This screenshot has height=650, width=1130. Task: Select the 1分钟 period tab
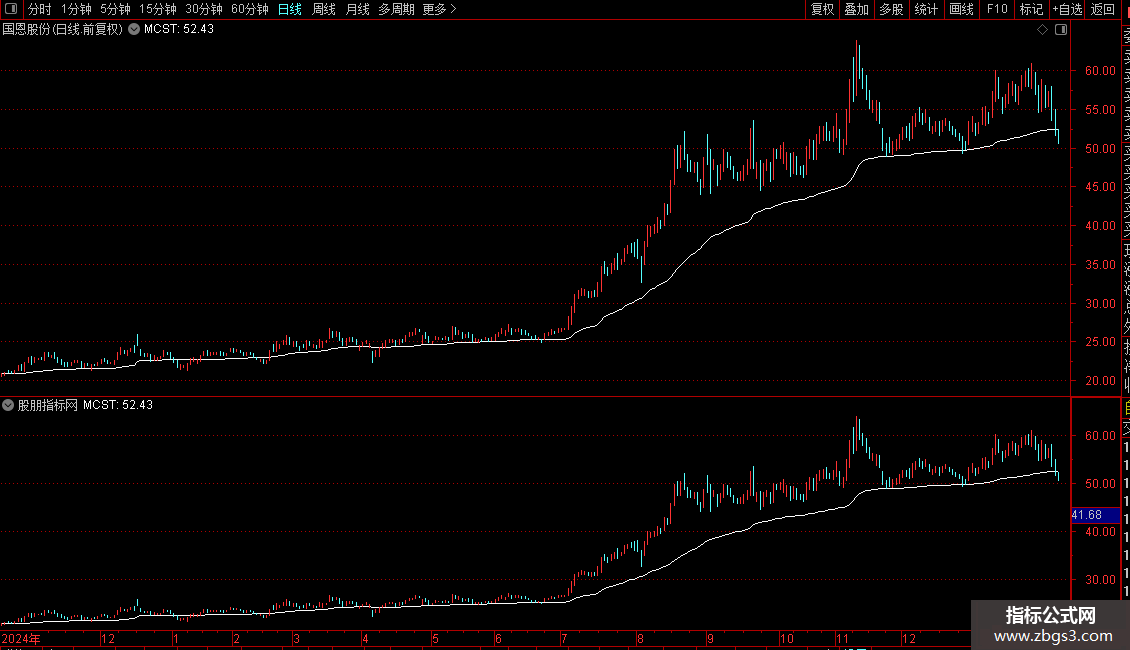[76, 9]
